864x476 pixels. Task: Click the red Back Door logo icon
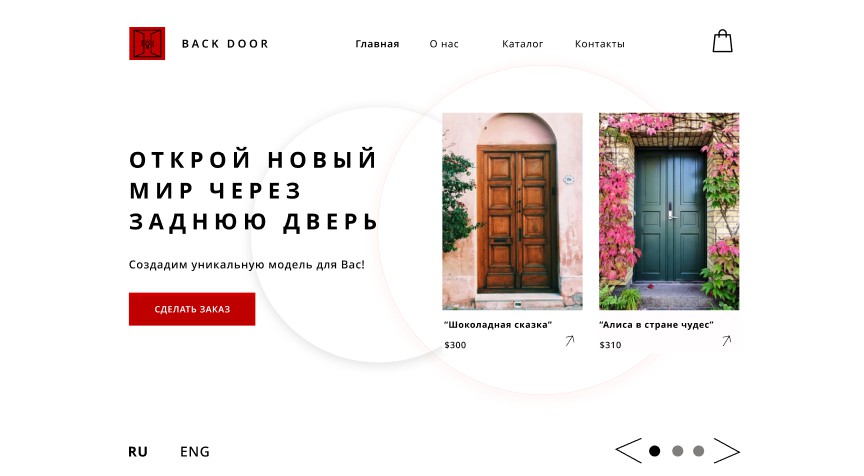(147, 44)
